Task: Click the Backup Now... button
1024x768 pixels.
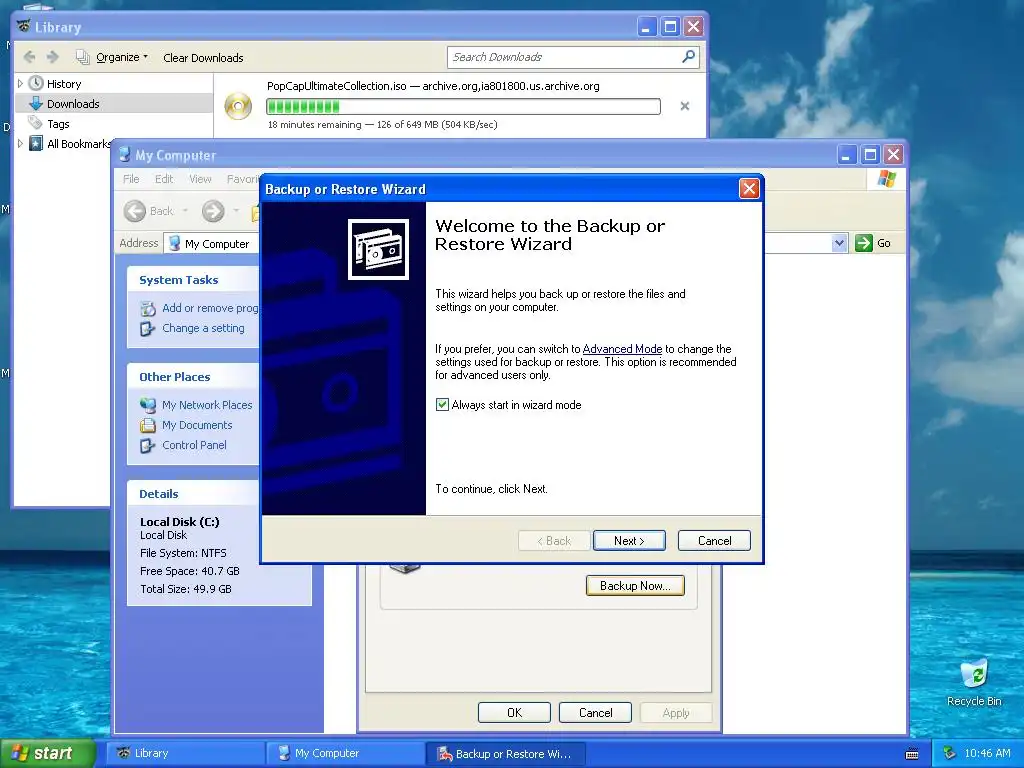Action: (x=635, y=586)
